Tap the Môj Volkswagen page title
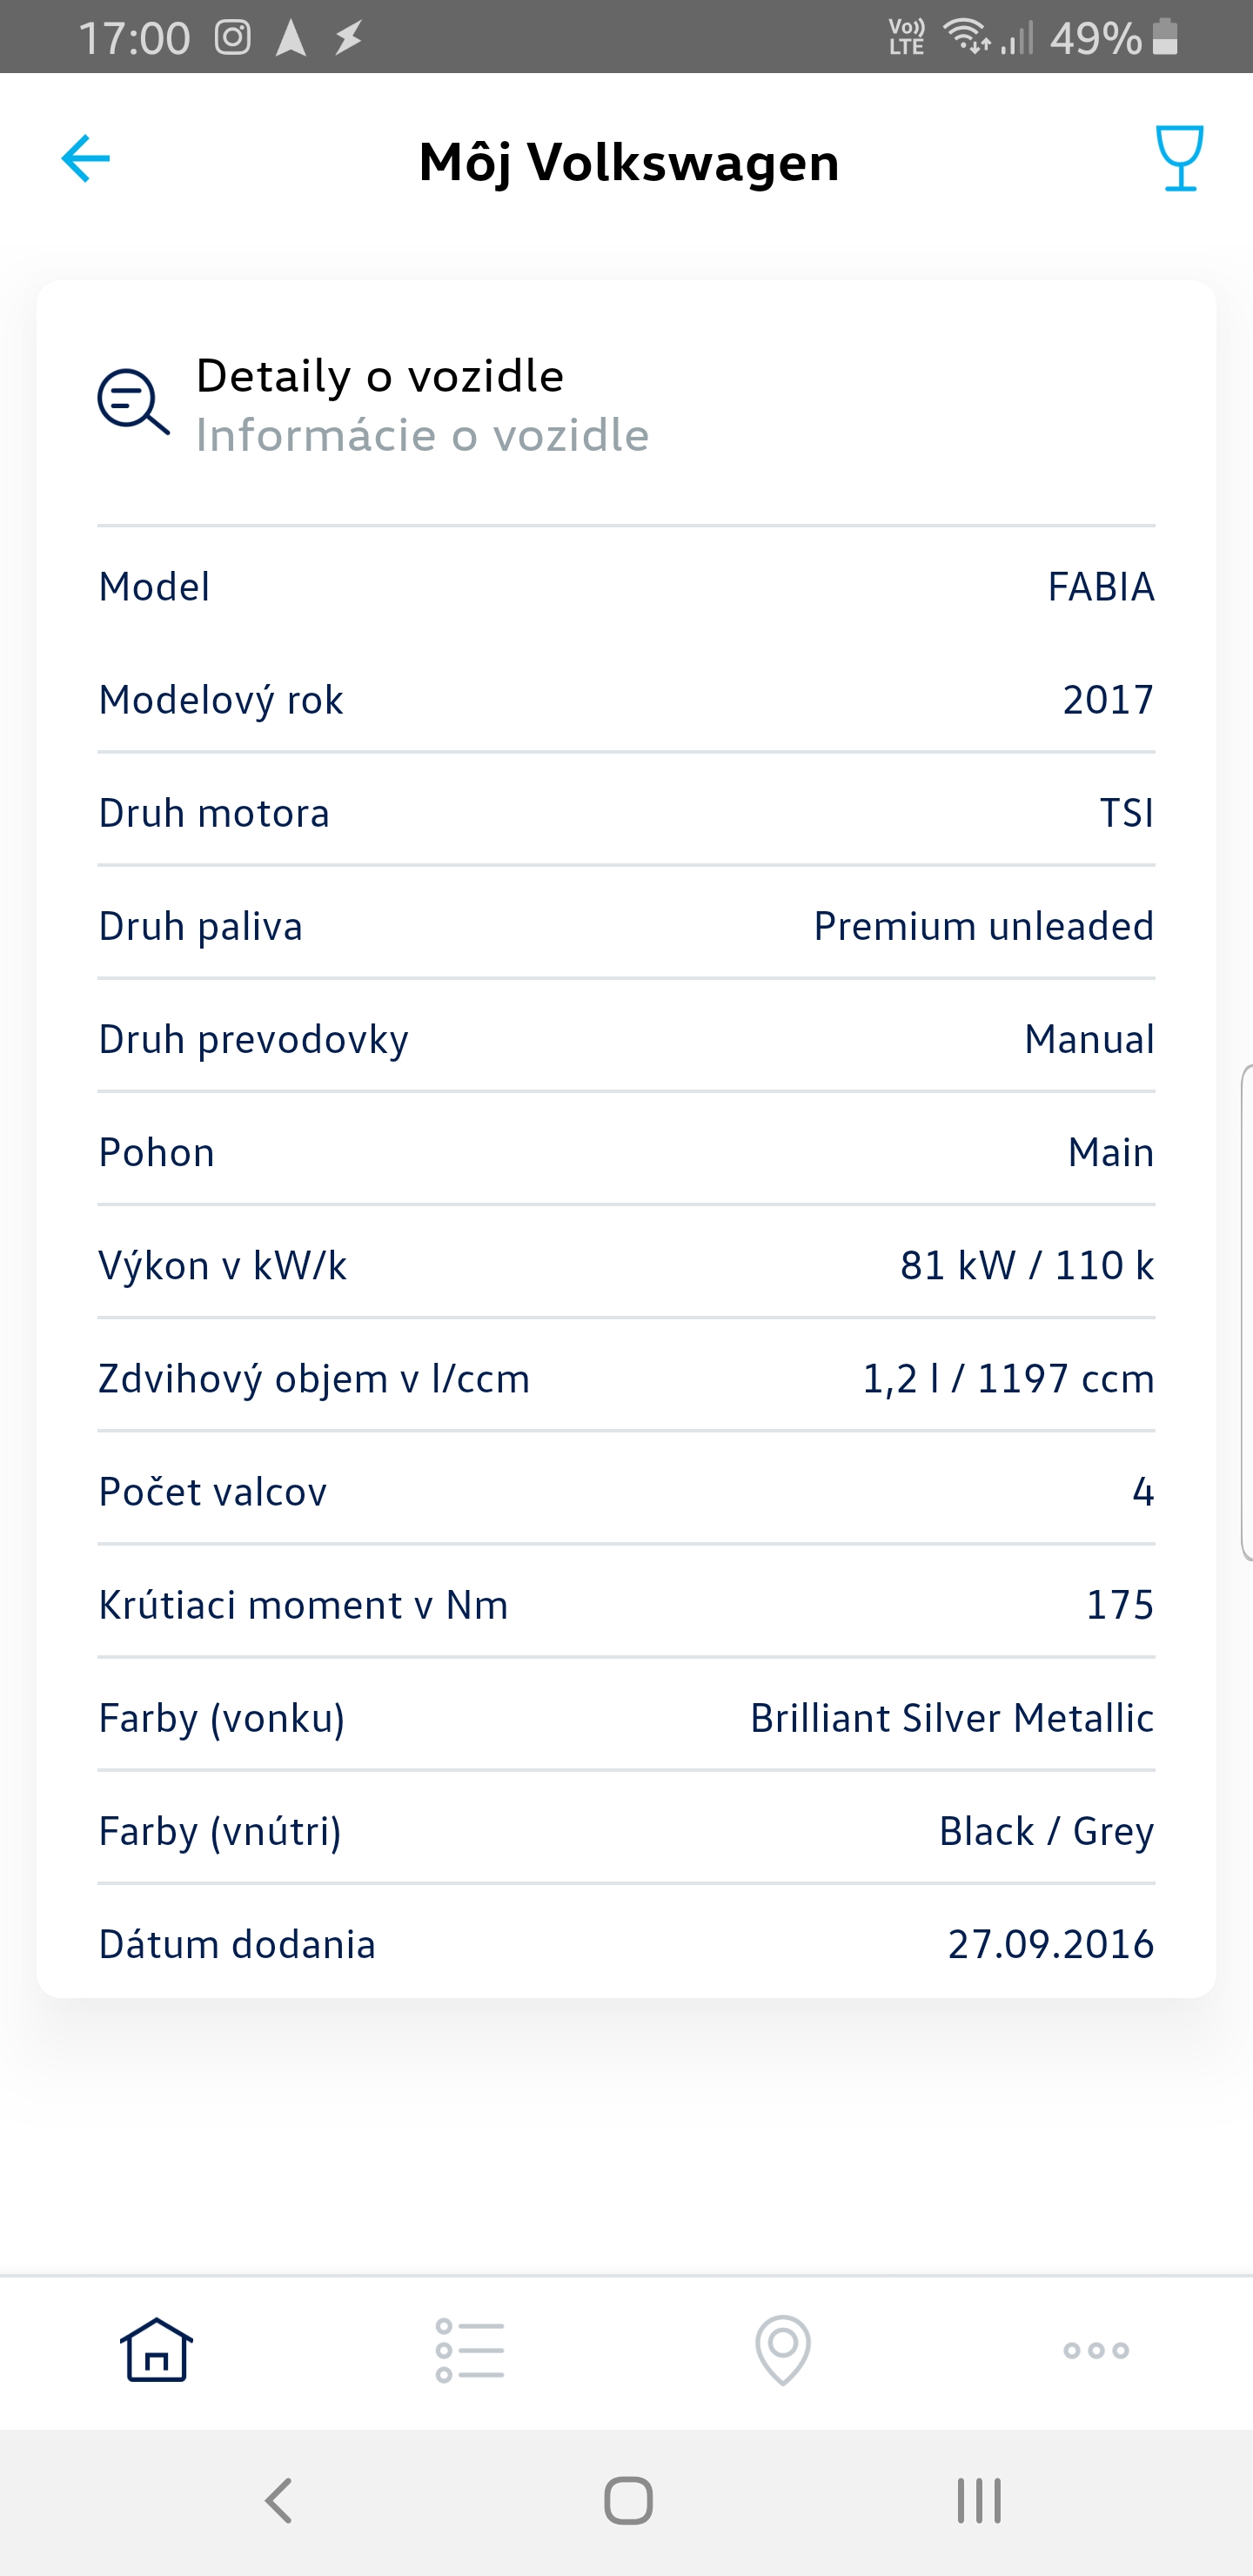The width and height of the screenshot is (1253, 2576). [628, 162]
